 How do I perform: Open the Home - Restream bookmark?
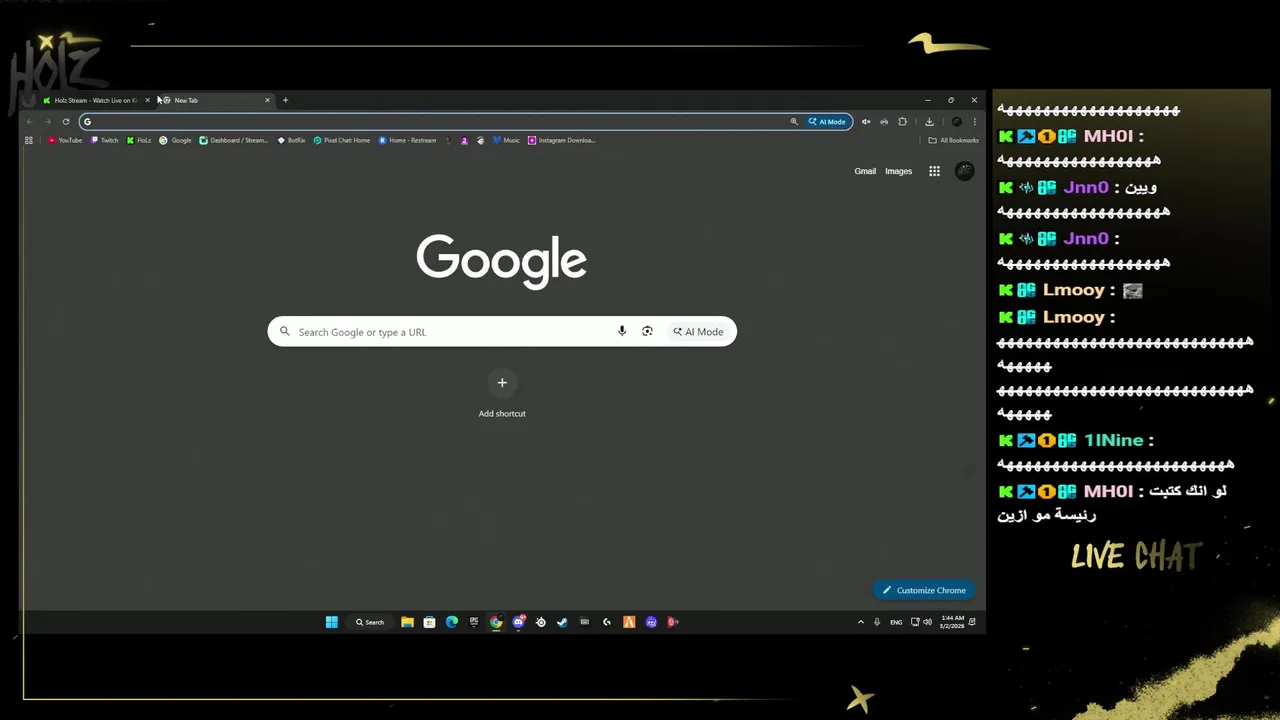[408, 140]
